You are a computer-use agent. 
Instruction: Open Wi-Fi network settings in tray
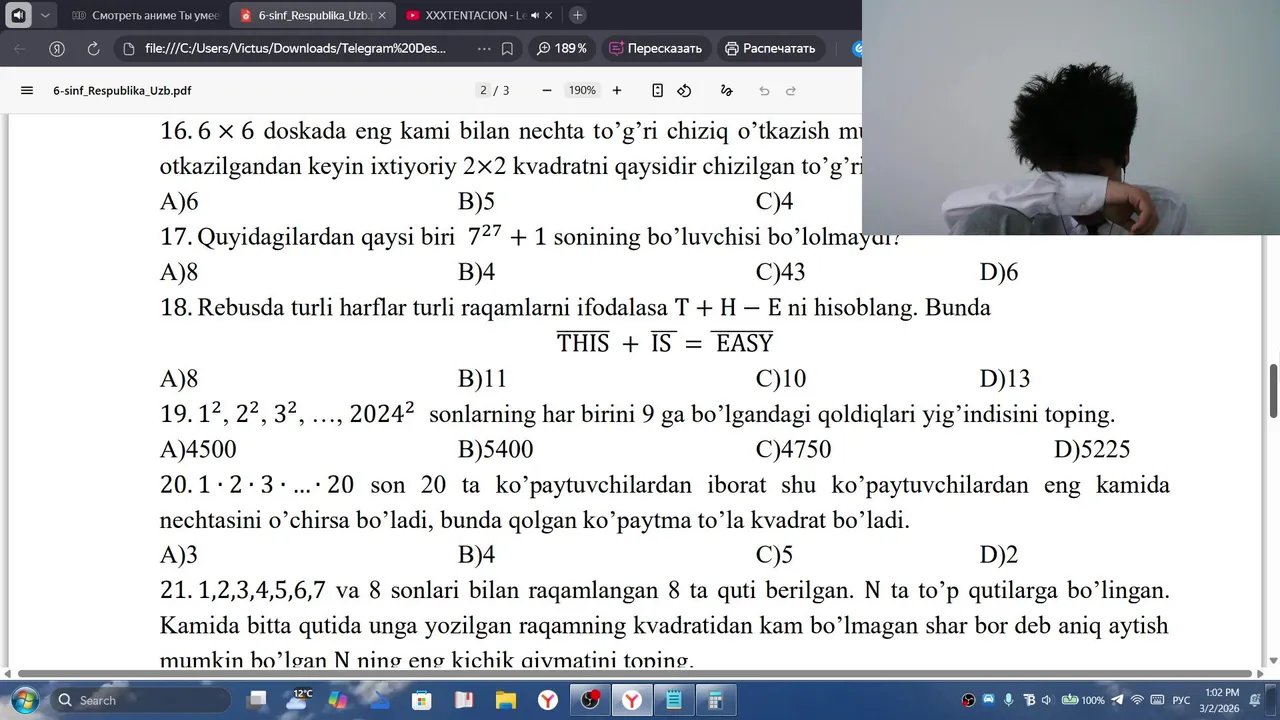(x=1138, y=700)
